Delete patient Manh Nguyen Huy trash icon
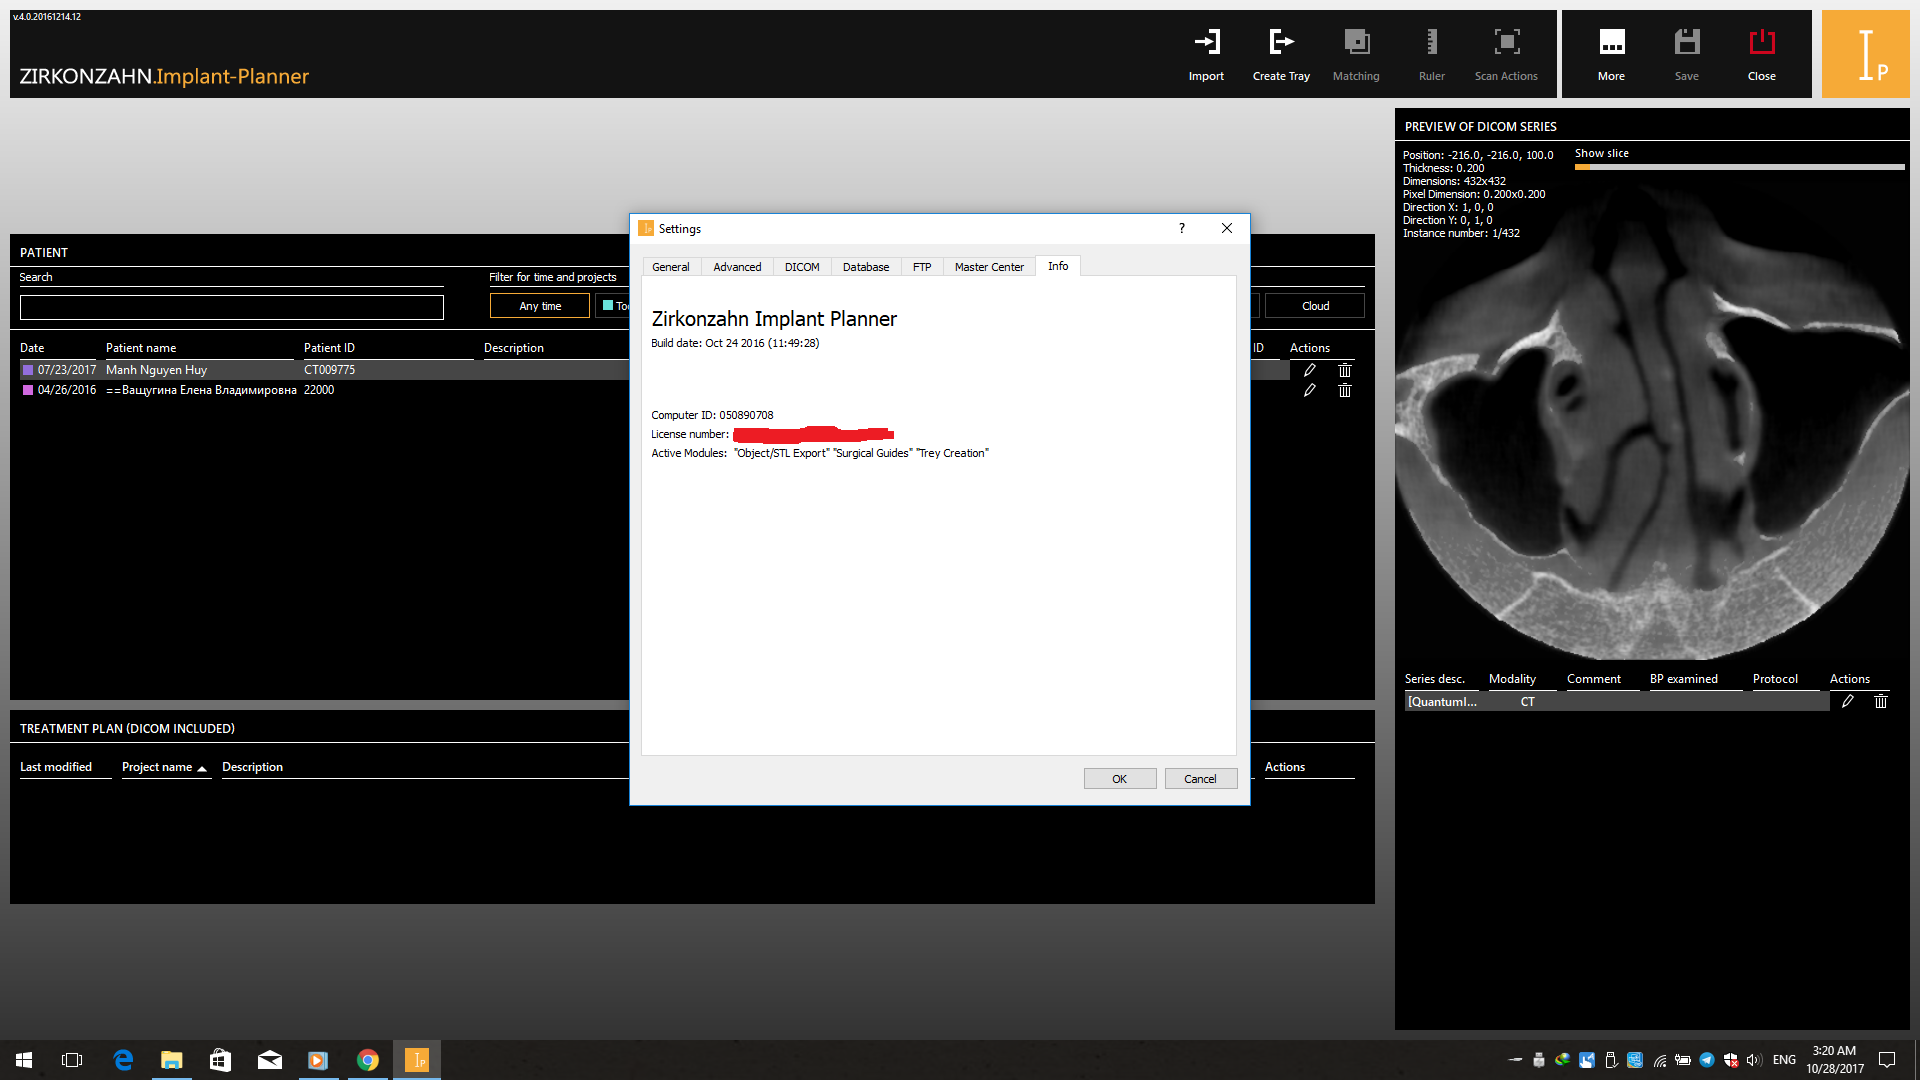1920x1080 pixels. tap(1344, 370)
